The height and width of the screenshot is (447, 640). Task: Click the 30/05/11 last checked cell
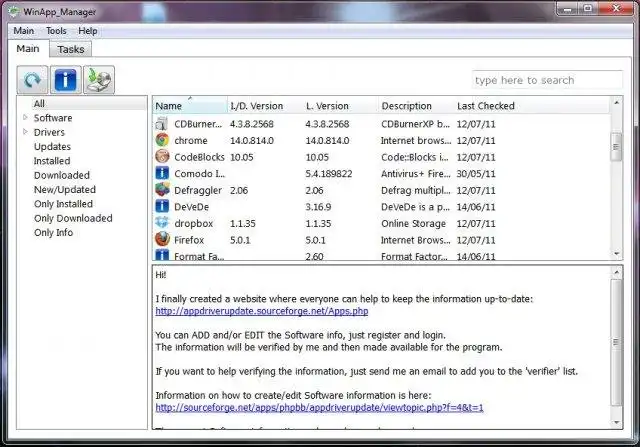[476, 173]
